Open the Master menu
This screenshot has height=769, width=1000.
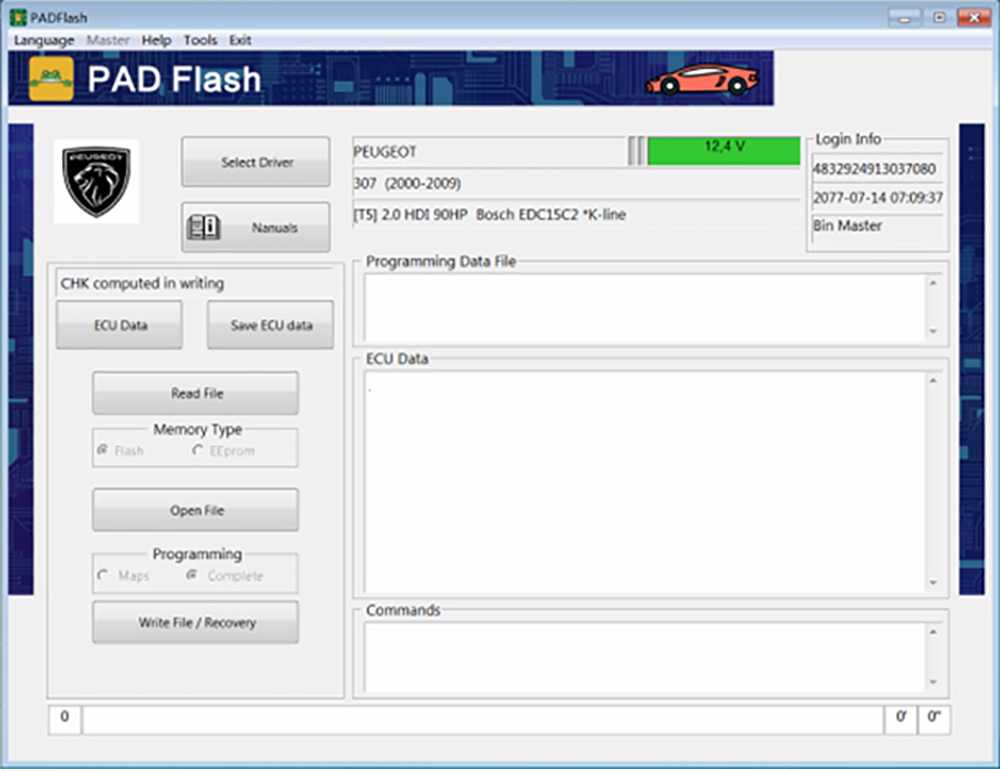pyautogui.click(x=108, y=40)
